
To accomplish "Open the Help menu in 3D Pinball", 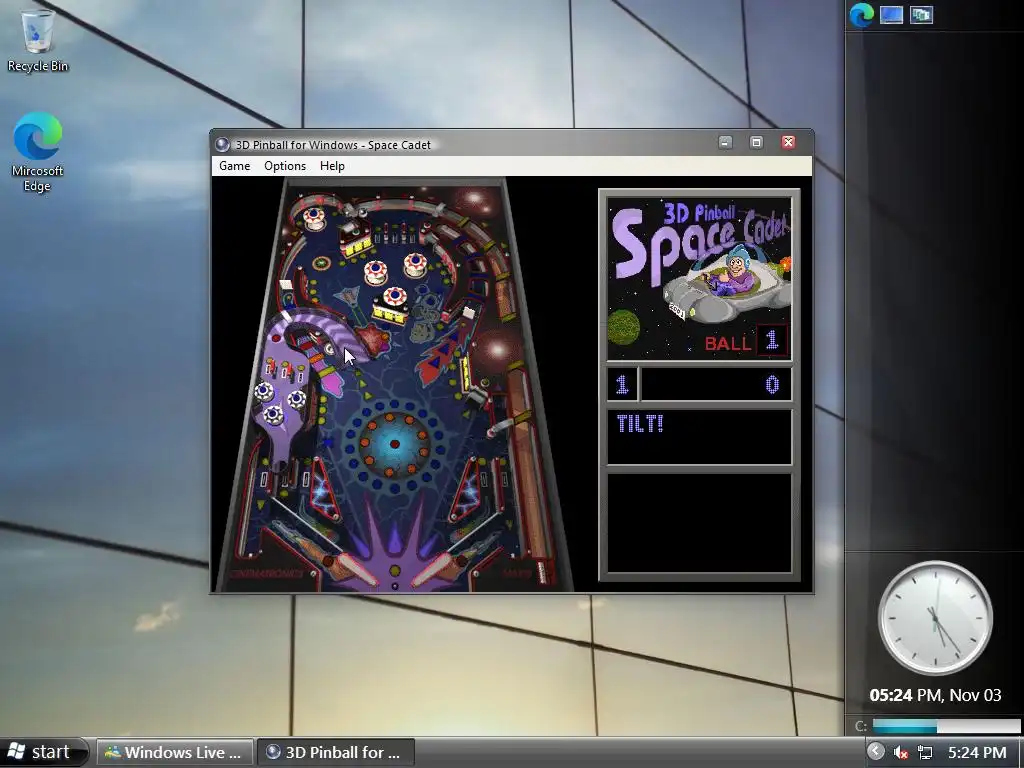I will [332, 166].
